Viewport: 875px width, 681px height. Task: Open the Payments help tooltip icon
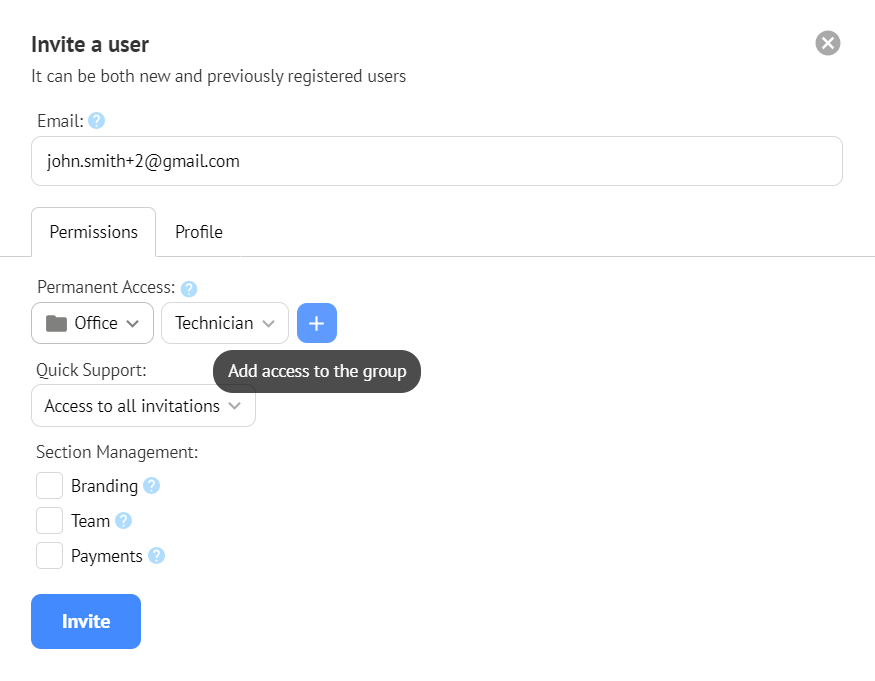coord(156,555)
